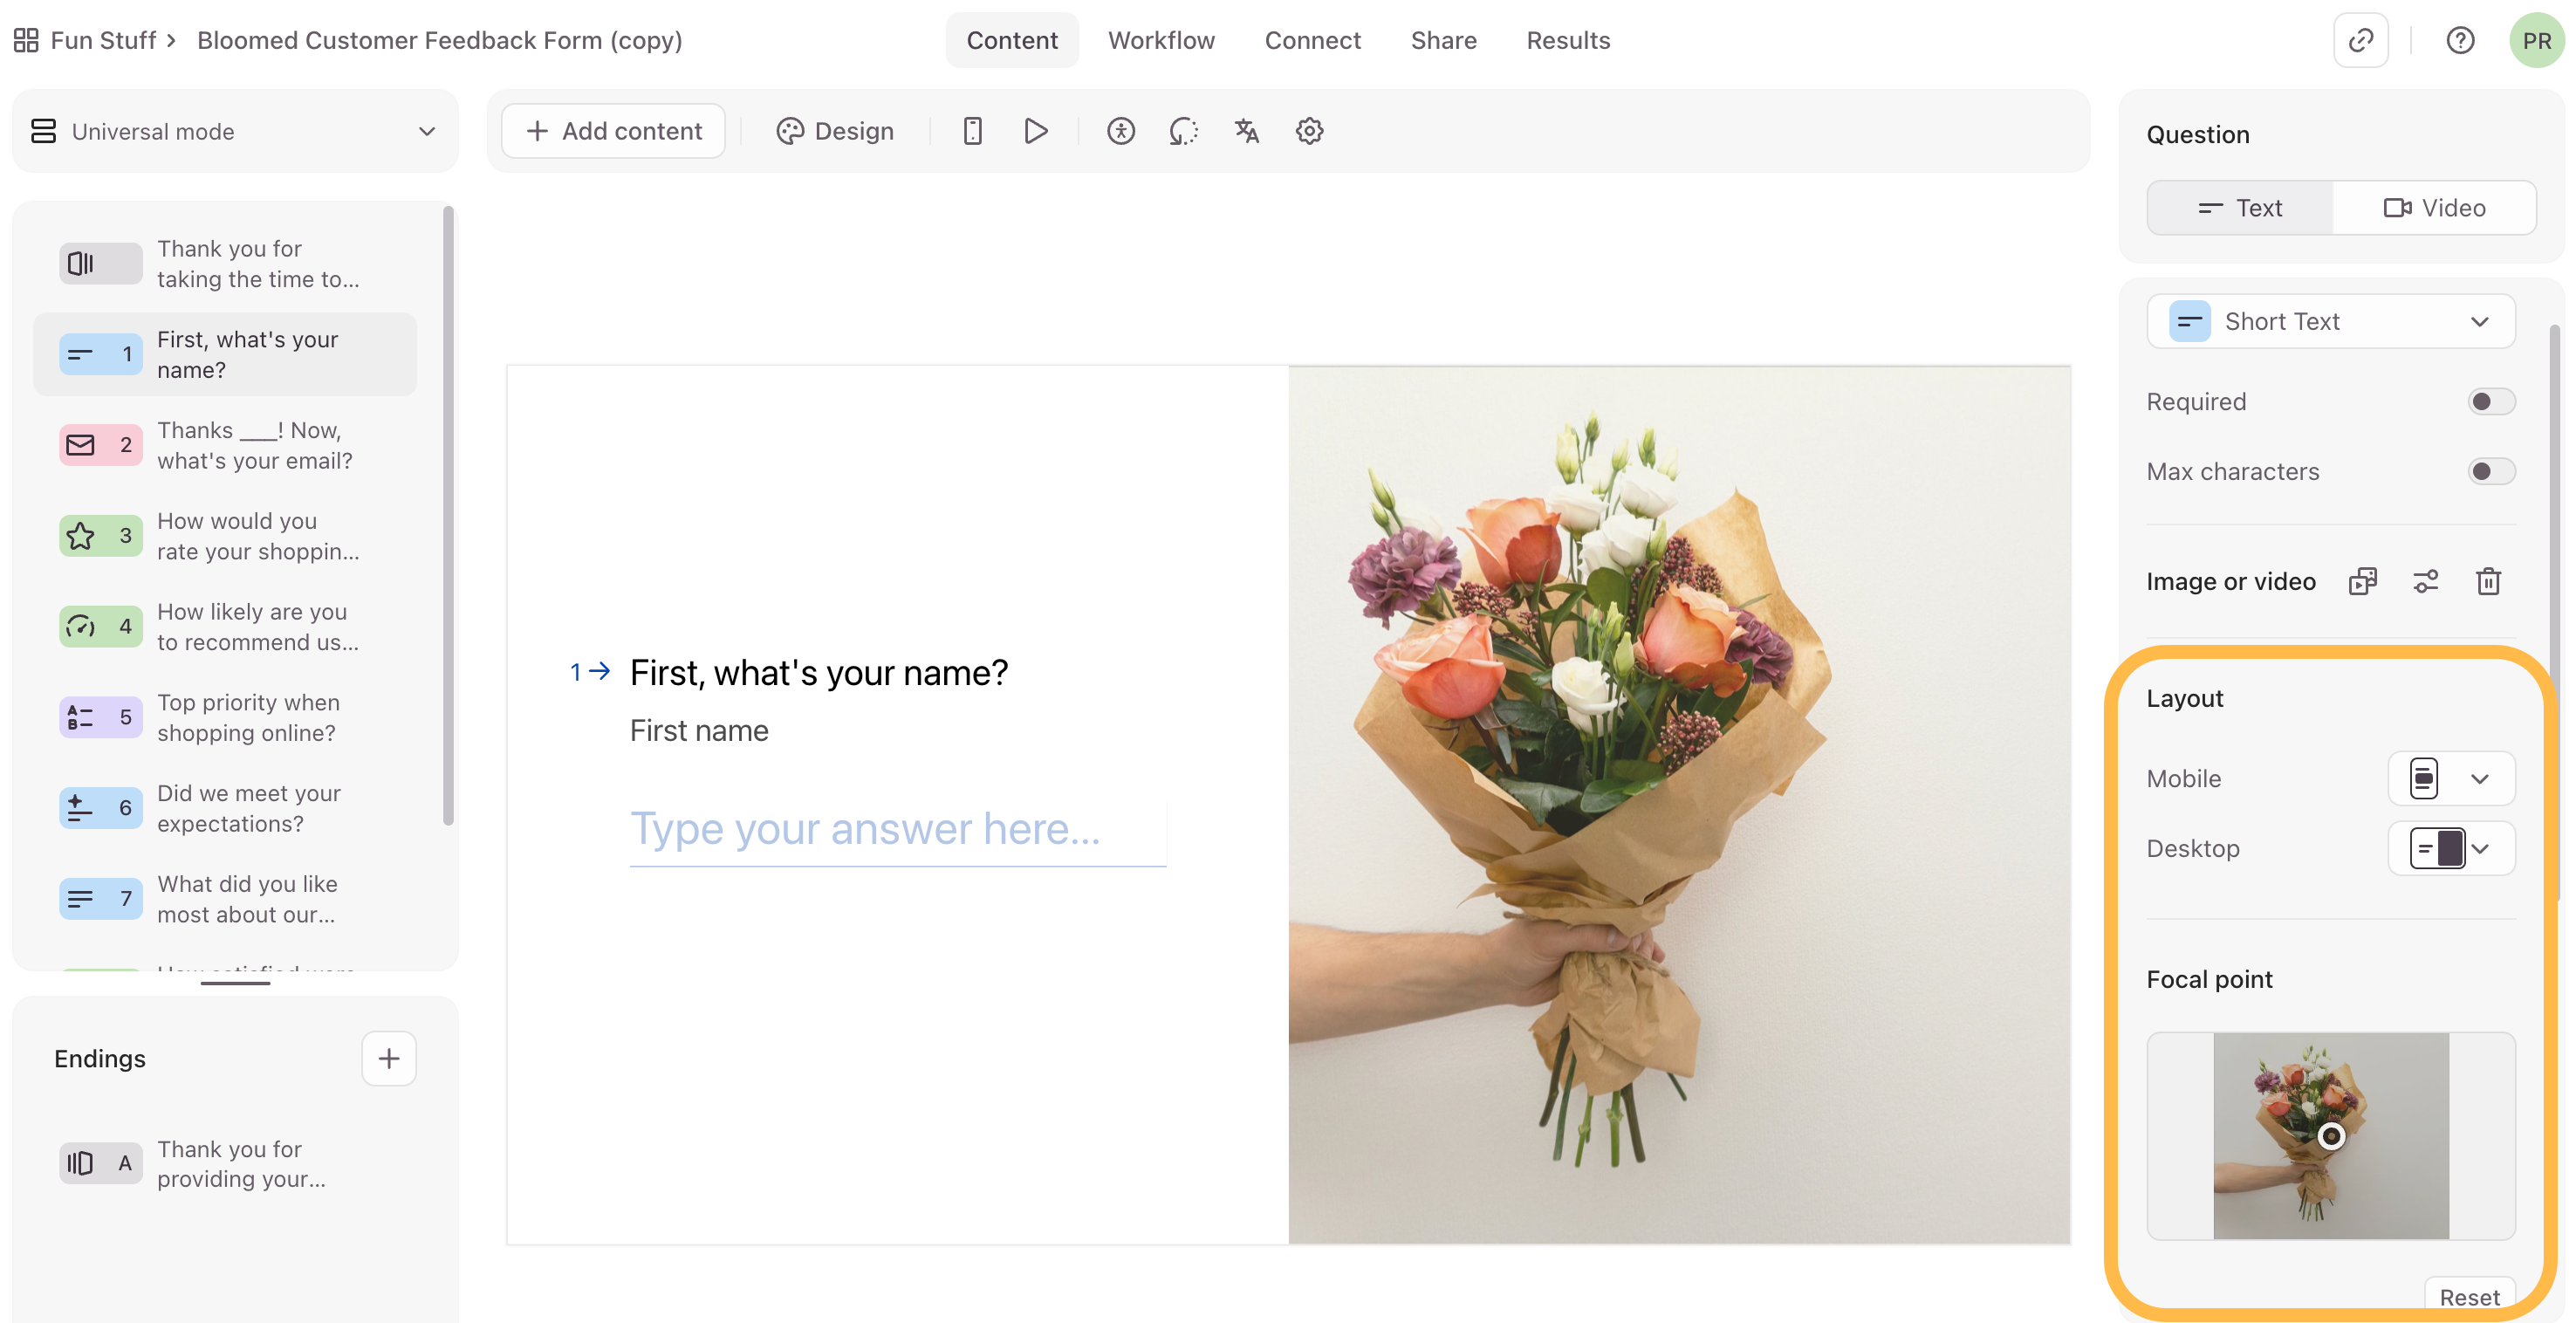The height and width of the screenshot is (1323, 2576).
Task: Select 'How likely are you to recommend us...' row
Action: click(x=225, y=626)
